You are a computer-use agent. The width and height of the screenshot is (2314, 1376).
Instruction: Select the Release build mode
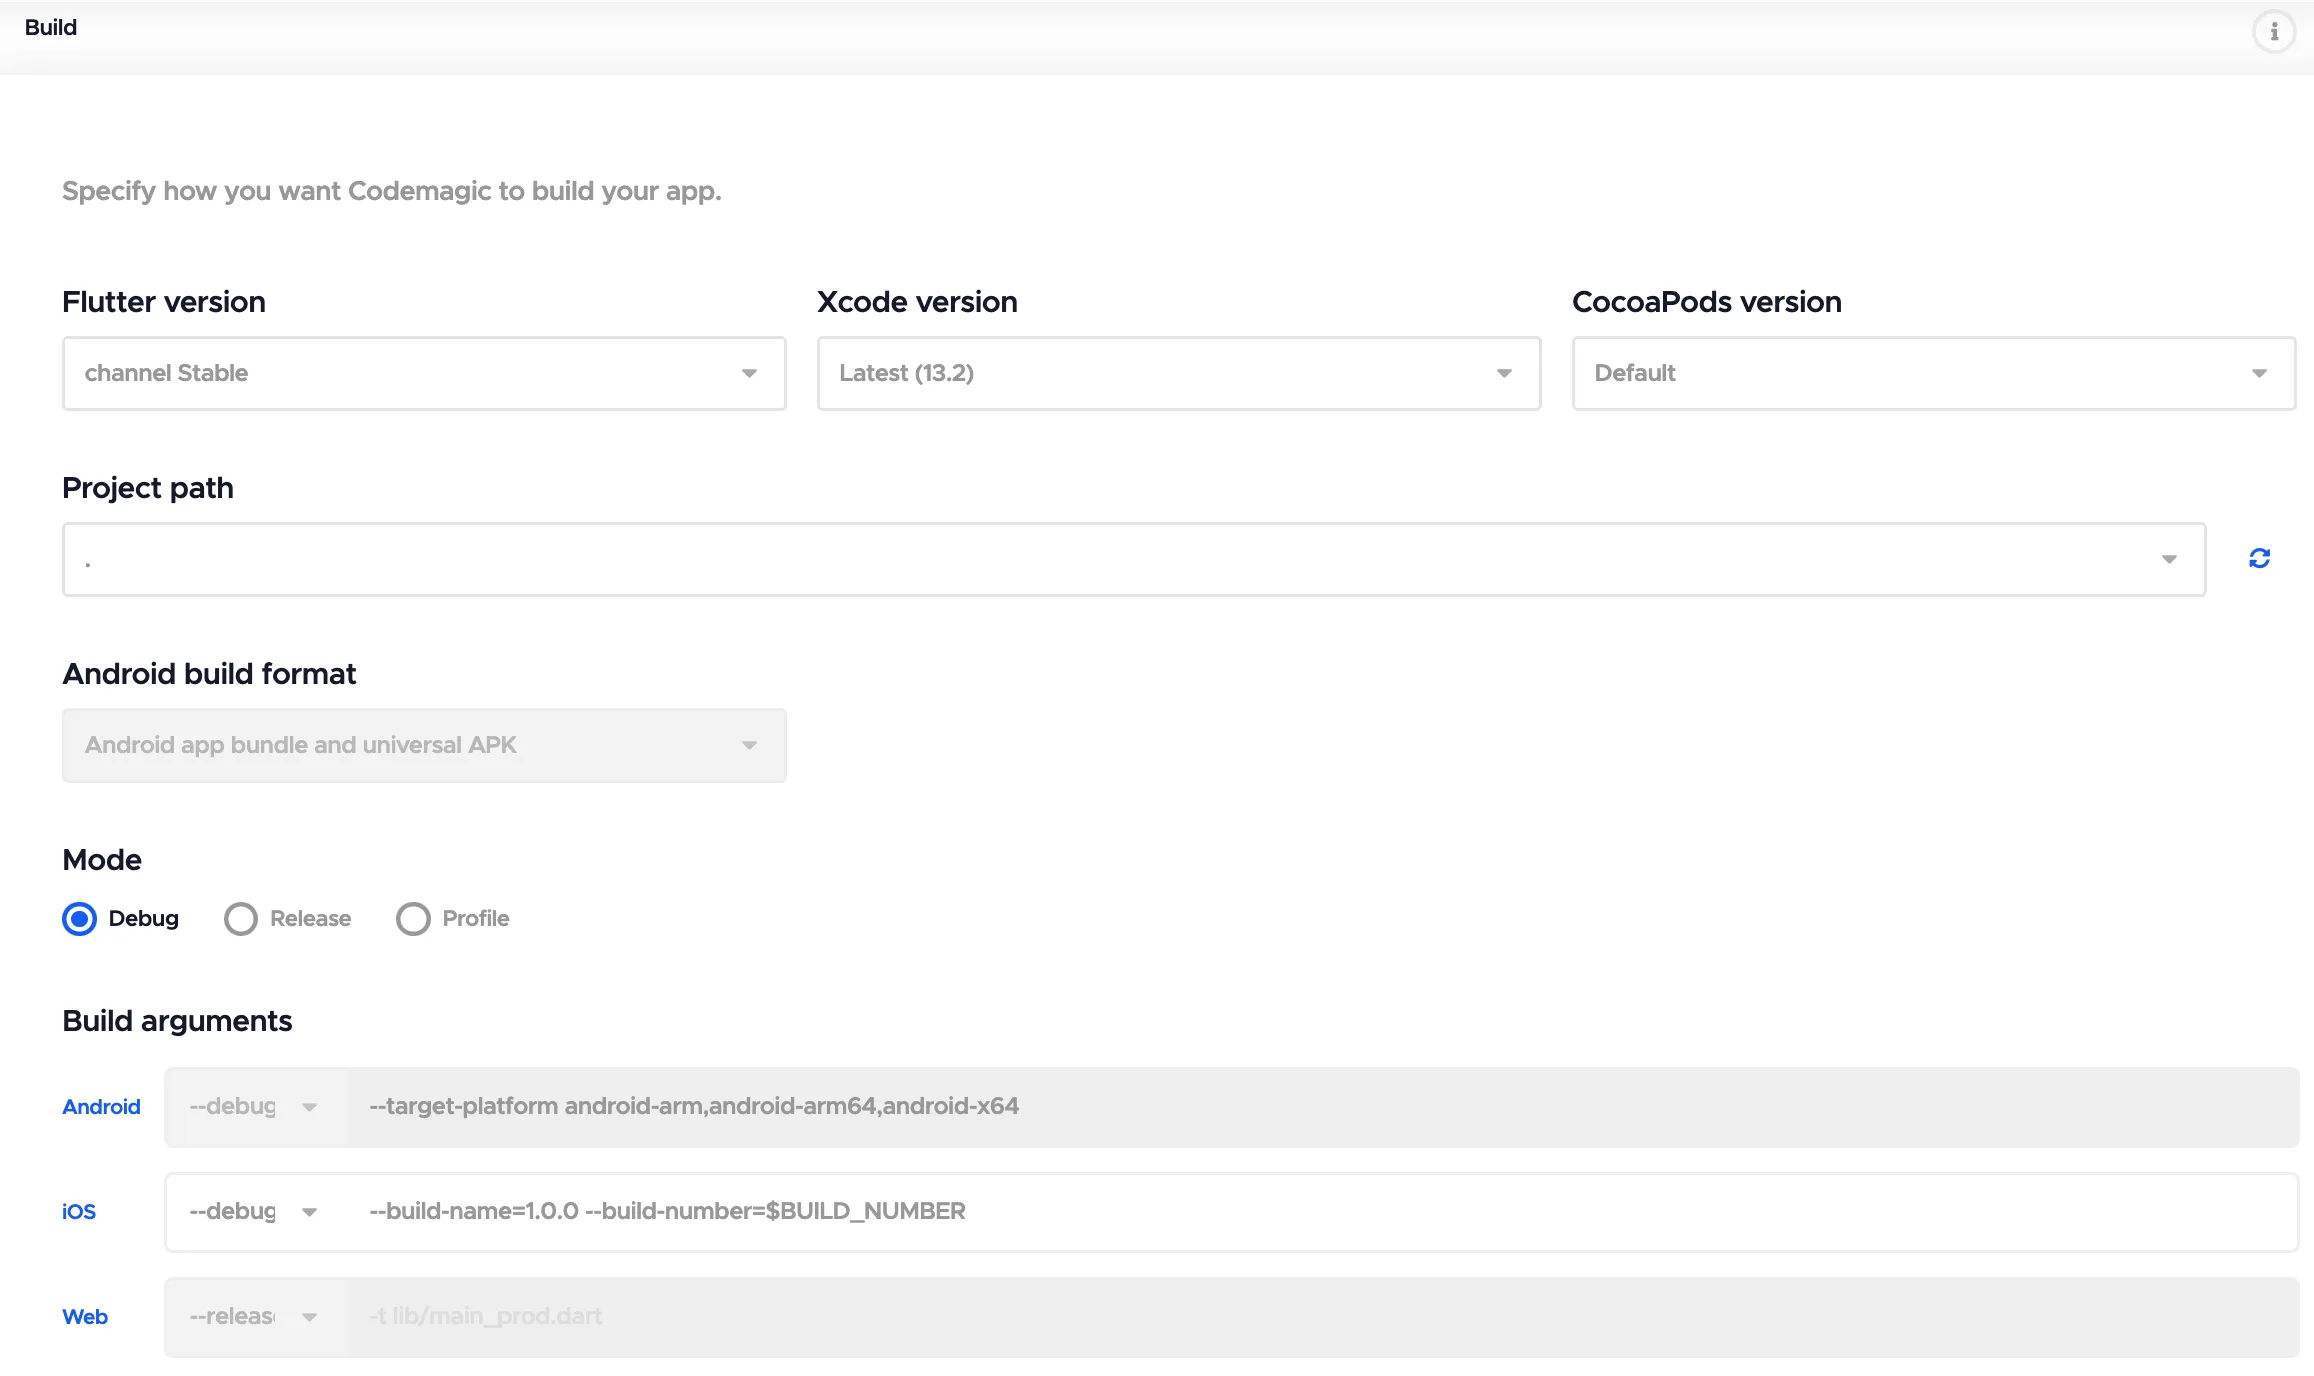pos(241,918)
